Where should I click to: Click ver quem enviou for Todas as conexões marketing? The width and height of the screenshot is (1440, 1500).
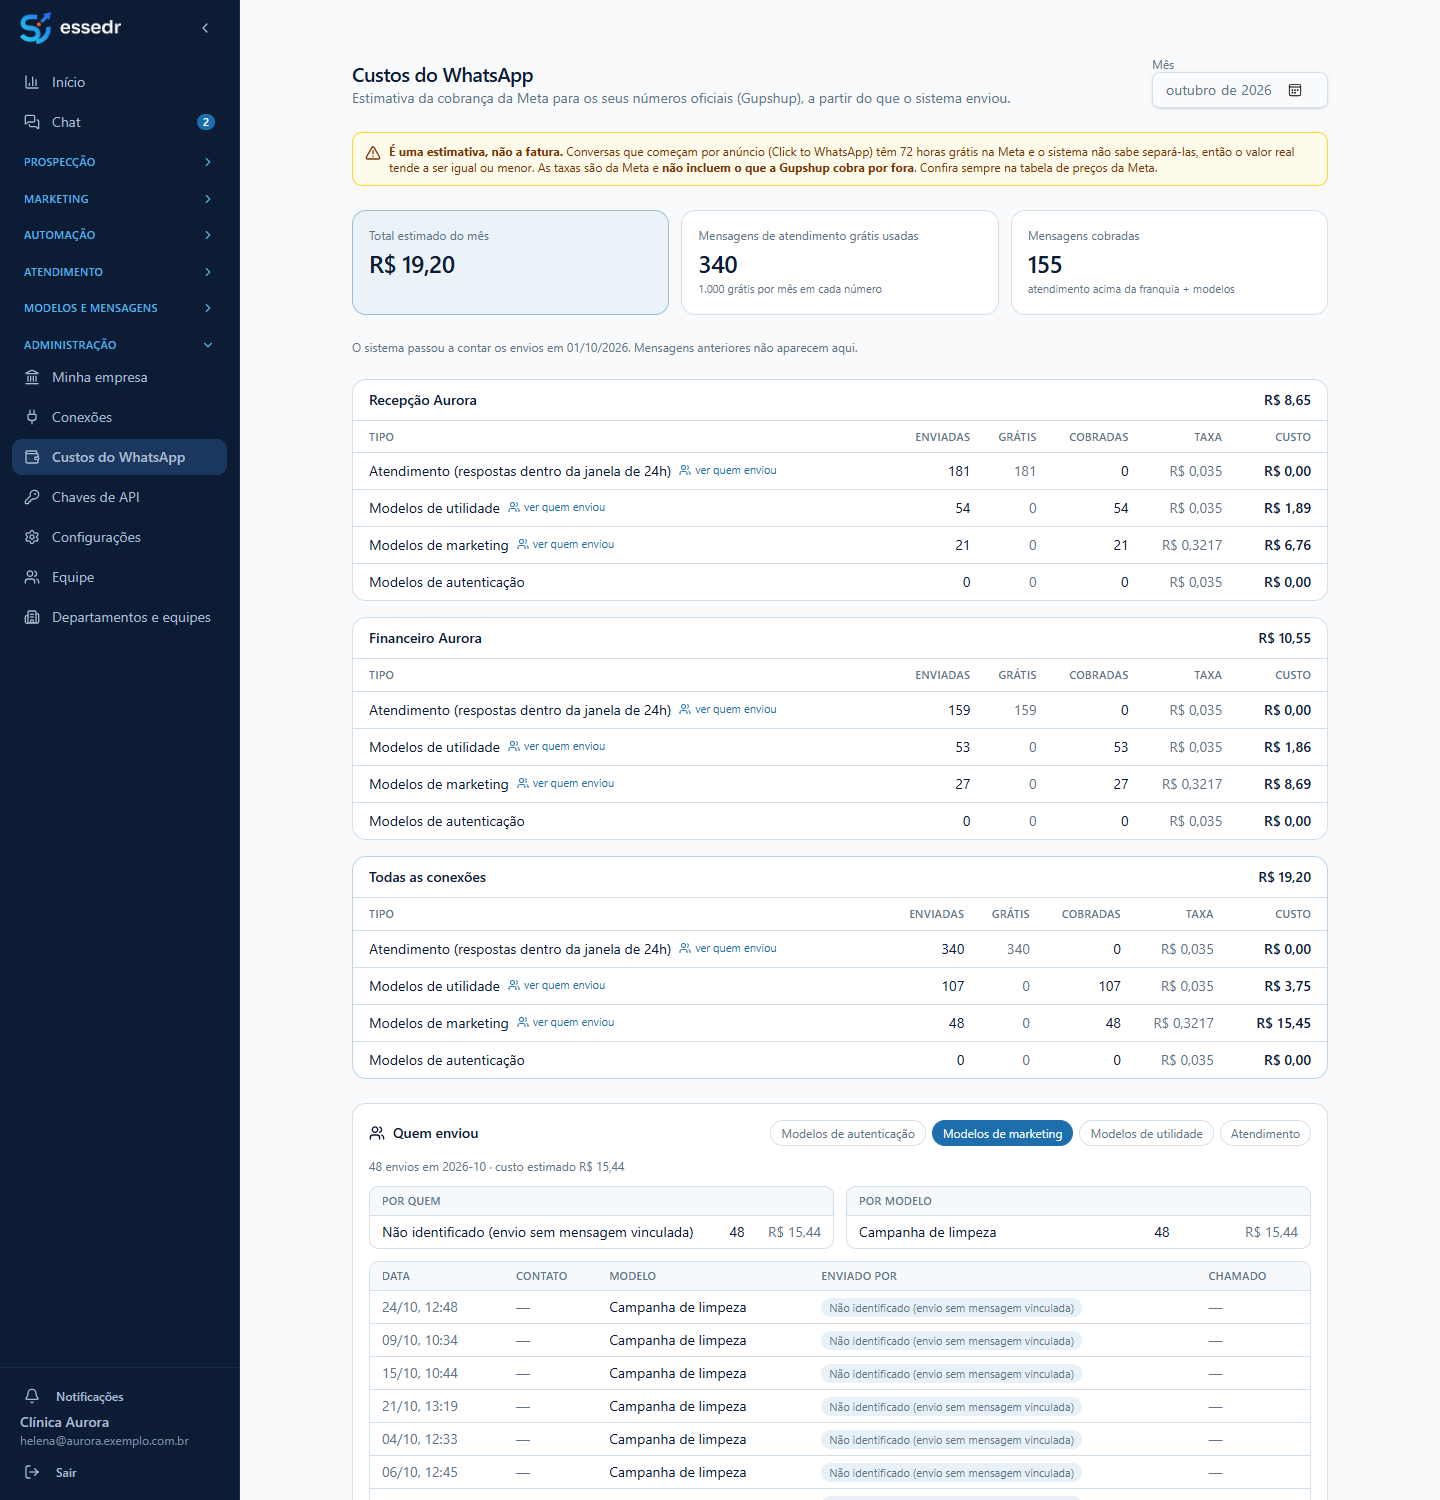tap(566, 1022)
